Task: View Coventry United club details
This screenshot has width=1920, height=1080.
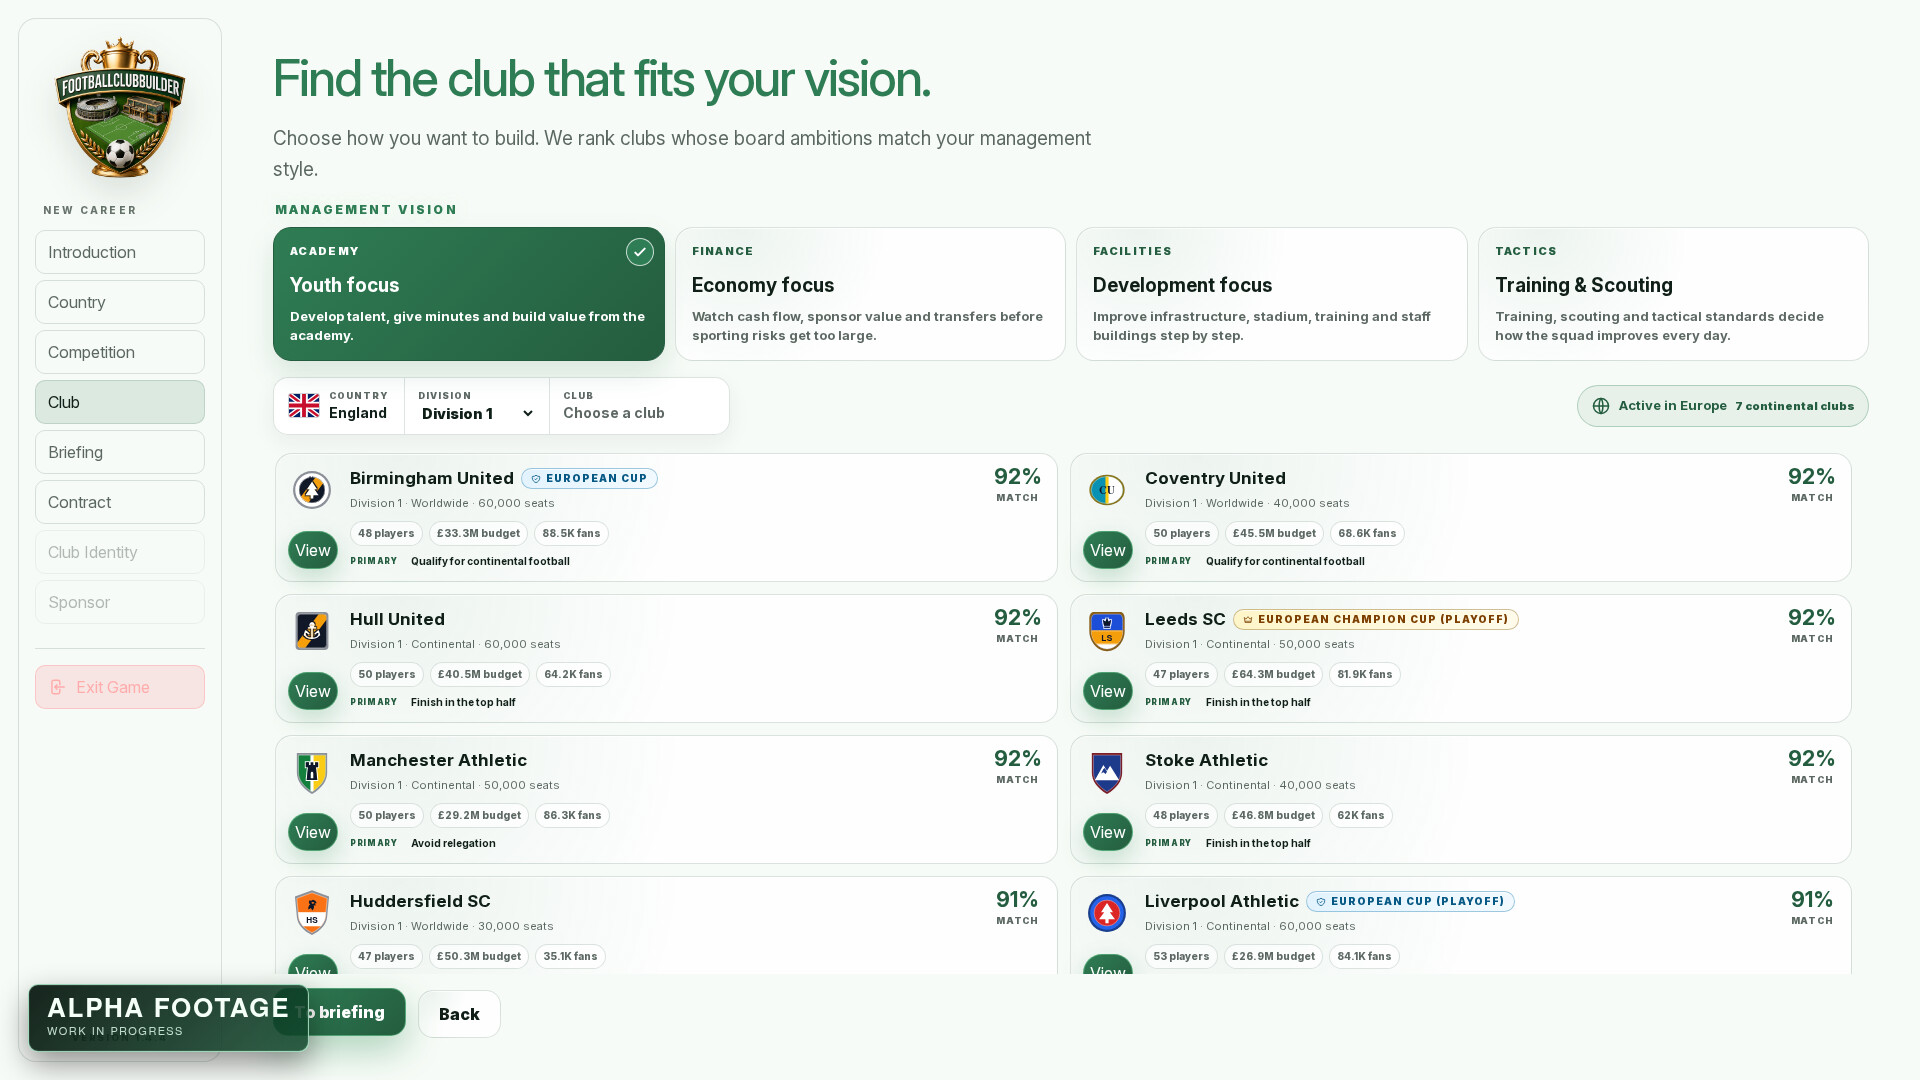Action: 1108,550
